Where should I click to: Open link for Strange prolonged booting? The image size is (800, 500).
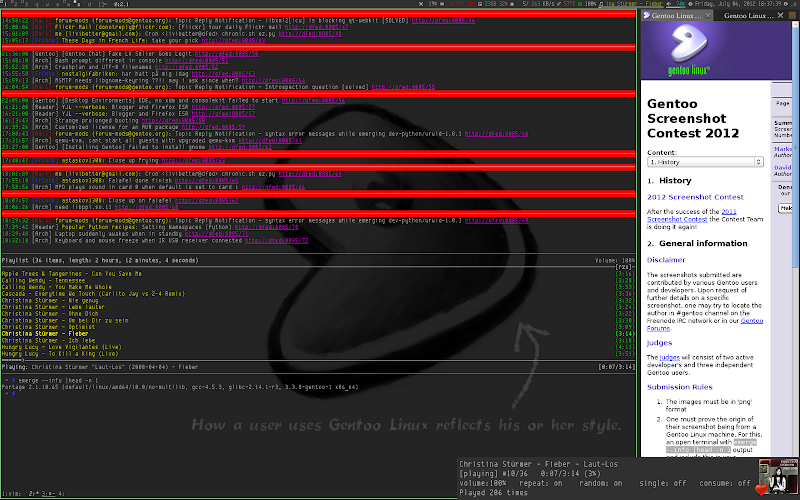(173, 120)
